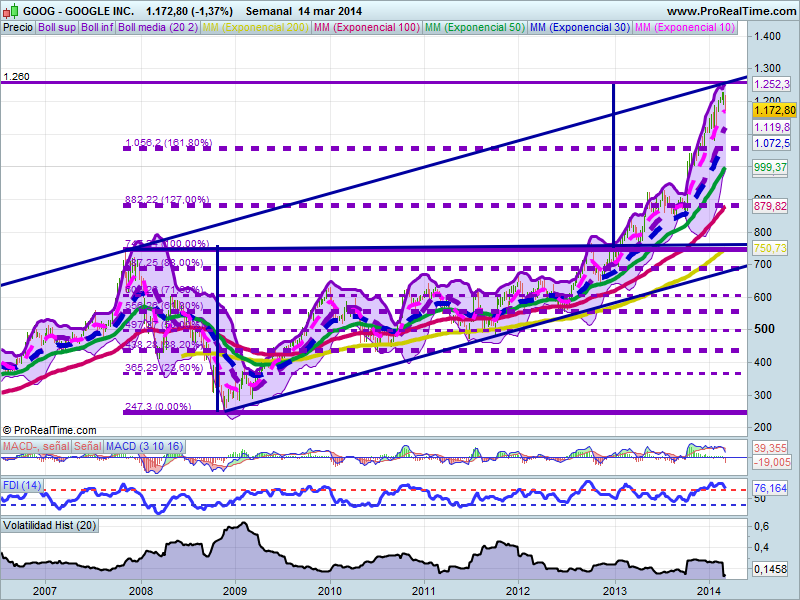Click the 2010 year label on time axis
The width and height of the screenshot is (800, 600).
[330, 591]
